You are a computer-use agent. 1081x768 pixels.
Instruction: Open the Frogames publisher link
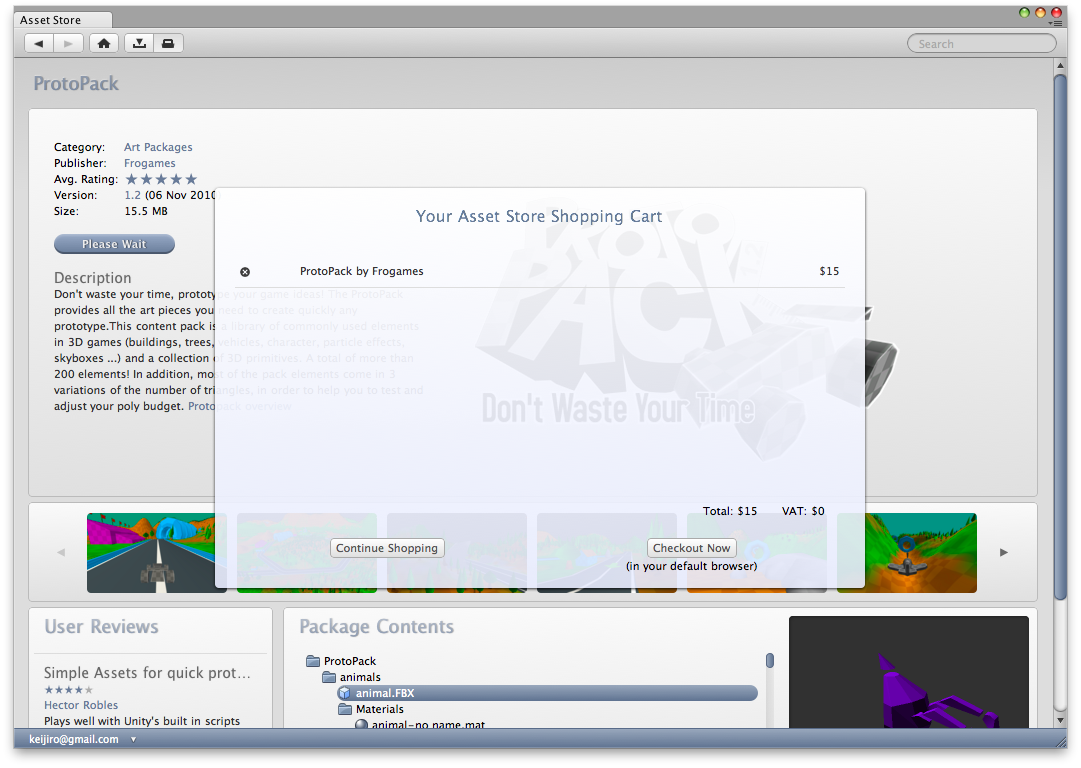(x=150, y=163)
